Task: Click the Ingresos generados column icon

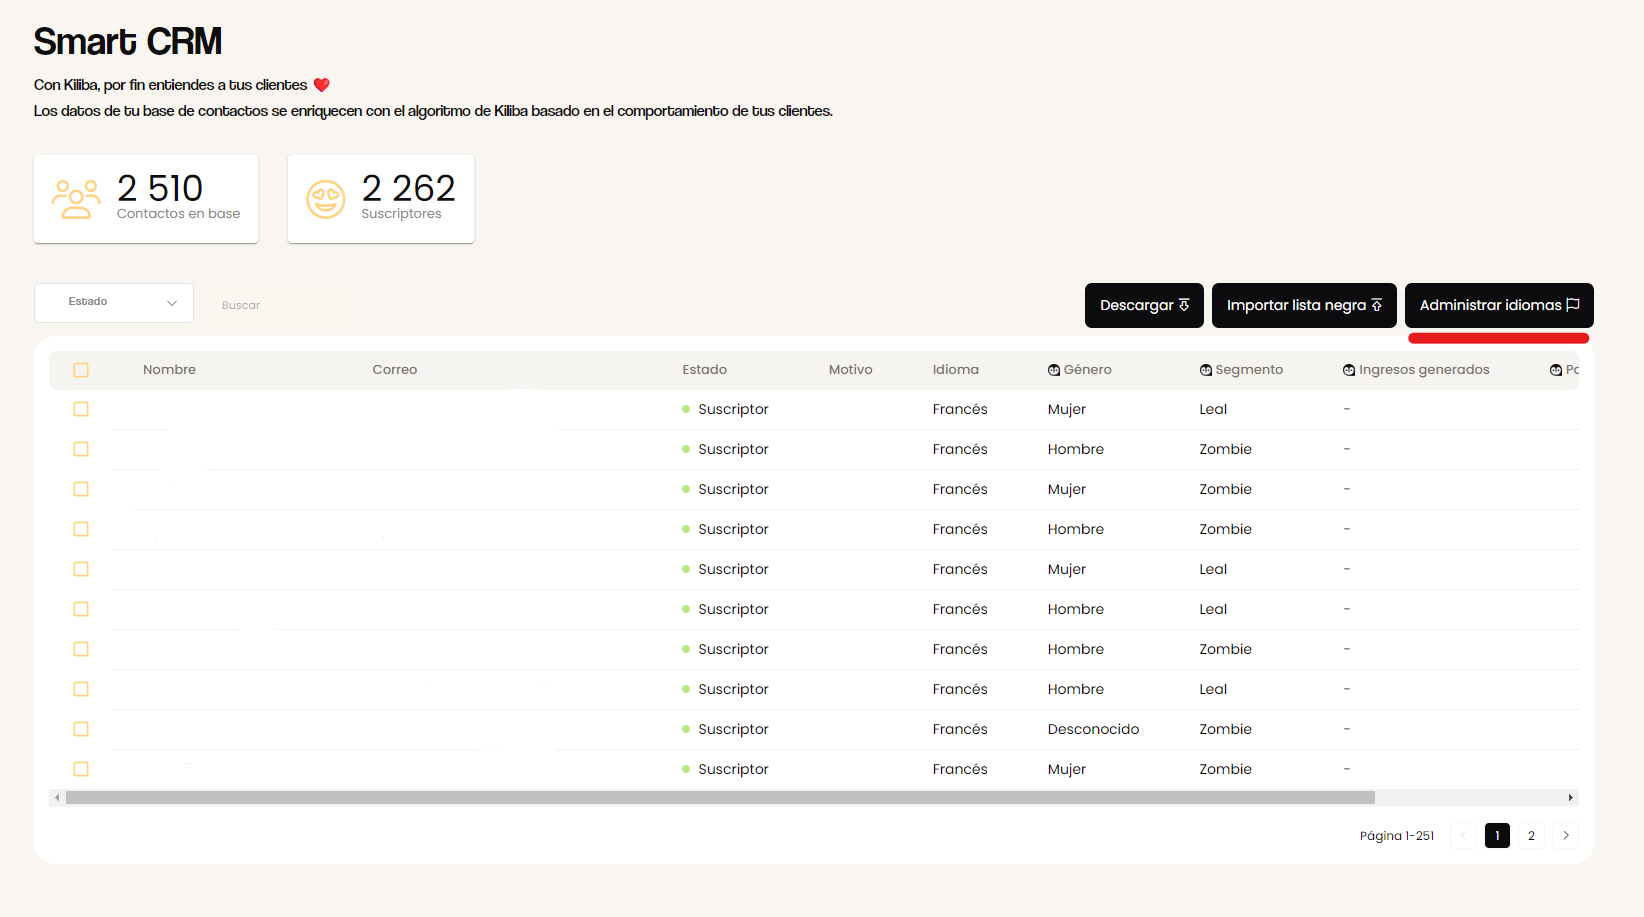Action: [1349, 370]
